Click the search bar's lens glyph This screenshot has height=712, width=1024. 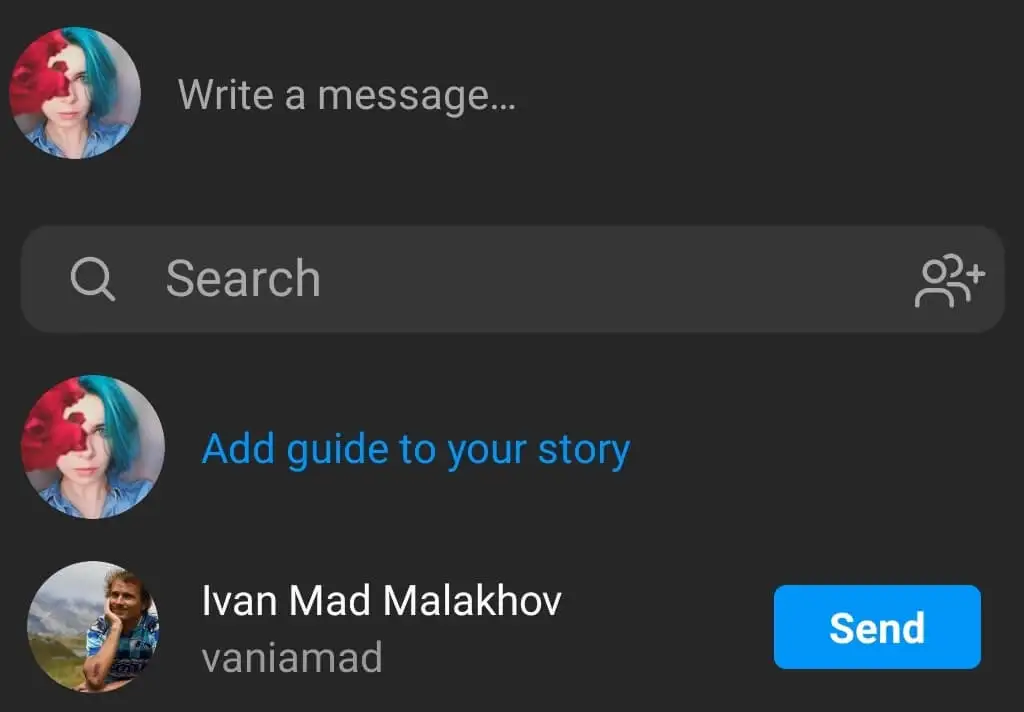[x=93, y=279]
